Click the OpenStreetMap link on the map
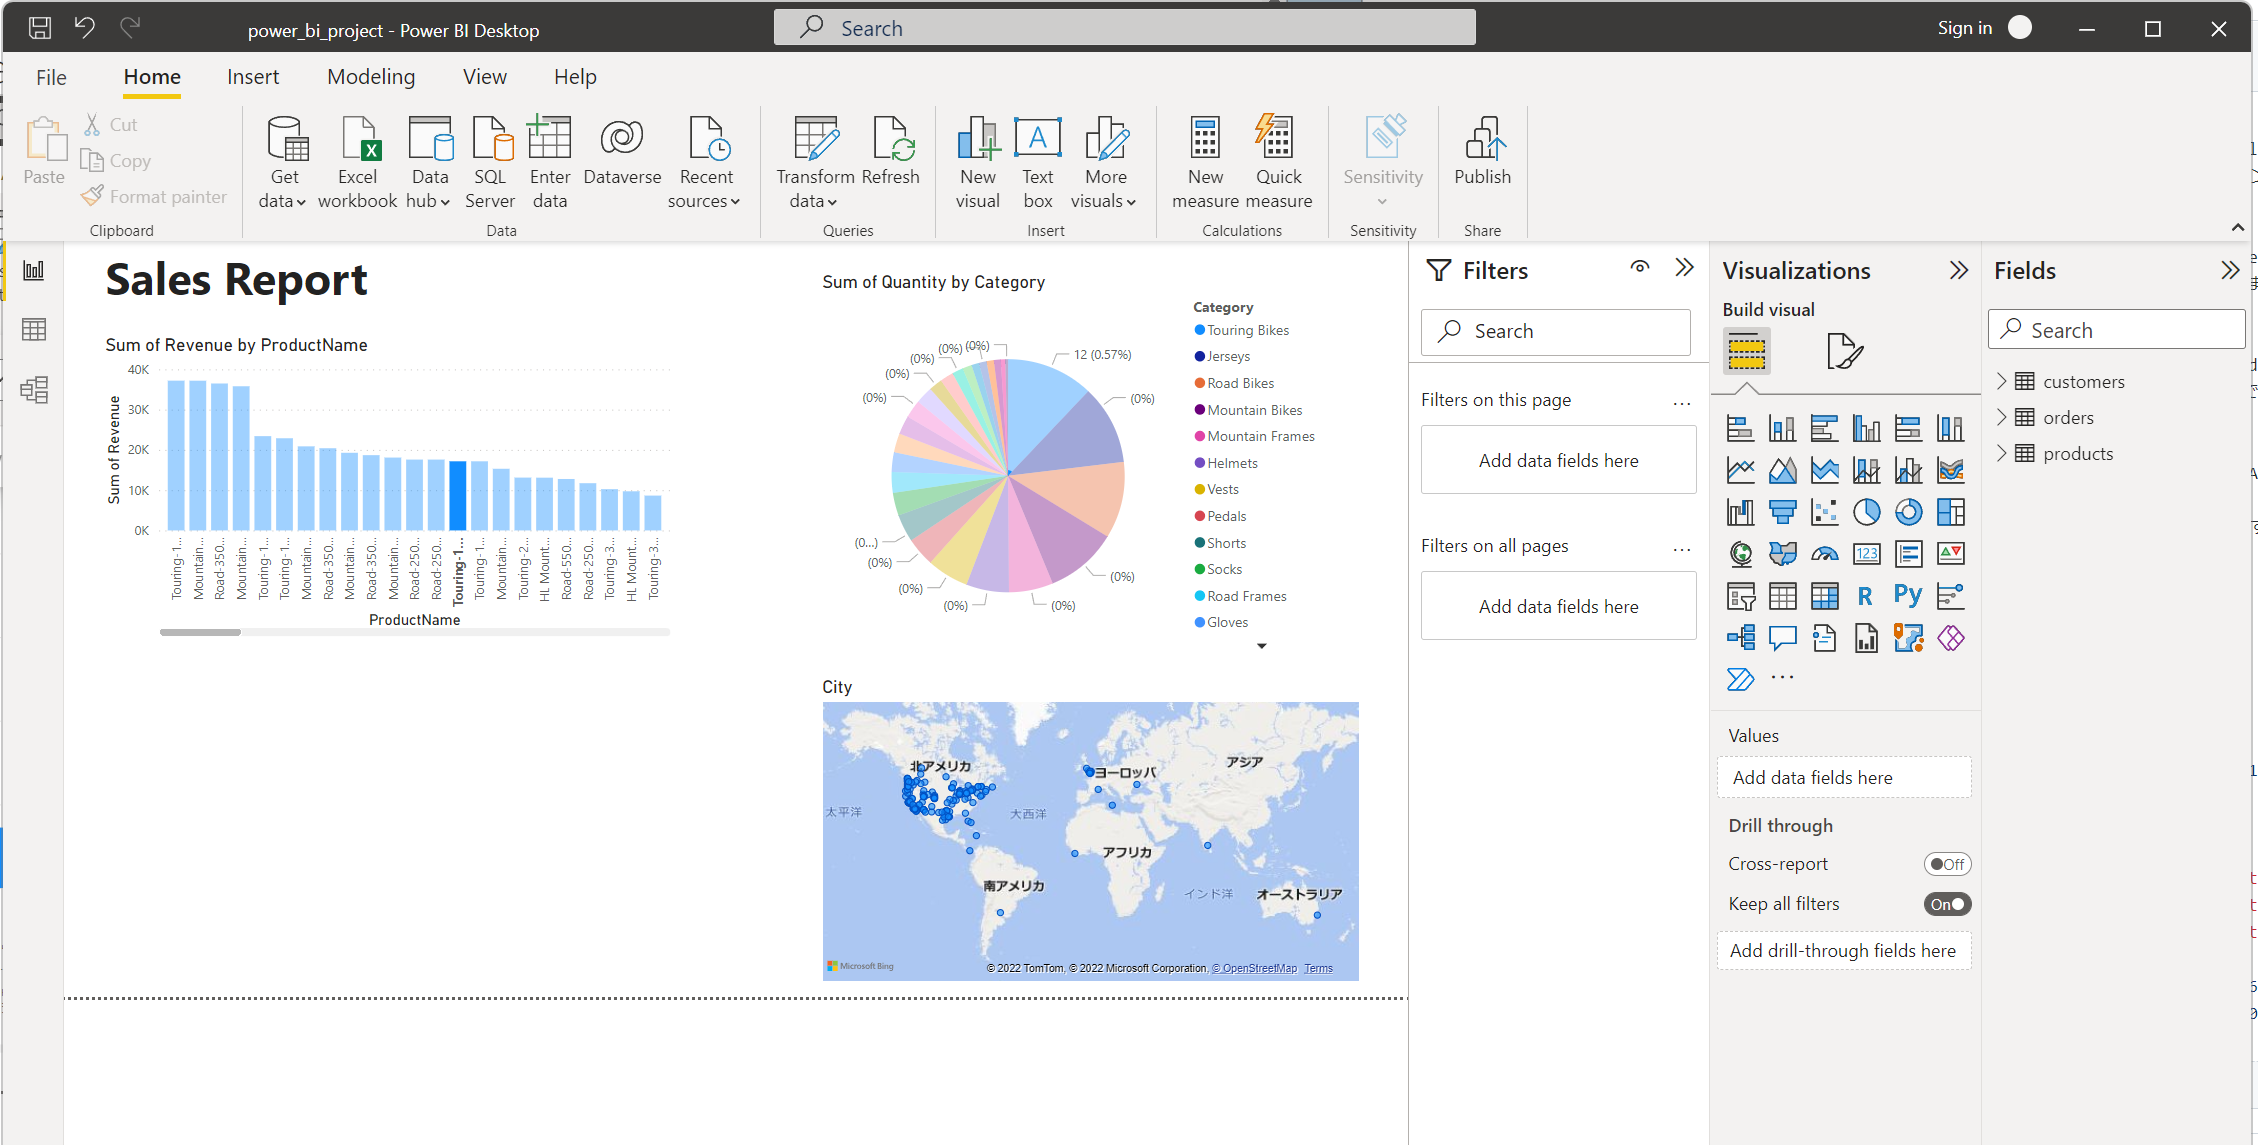Image resolution: width=2258 pixels, height=1145 pixels. coord(1254,968)
